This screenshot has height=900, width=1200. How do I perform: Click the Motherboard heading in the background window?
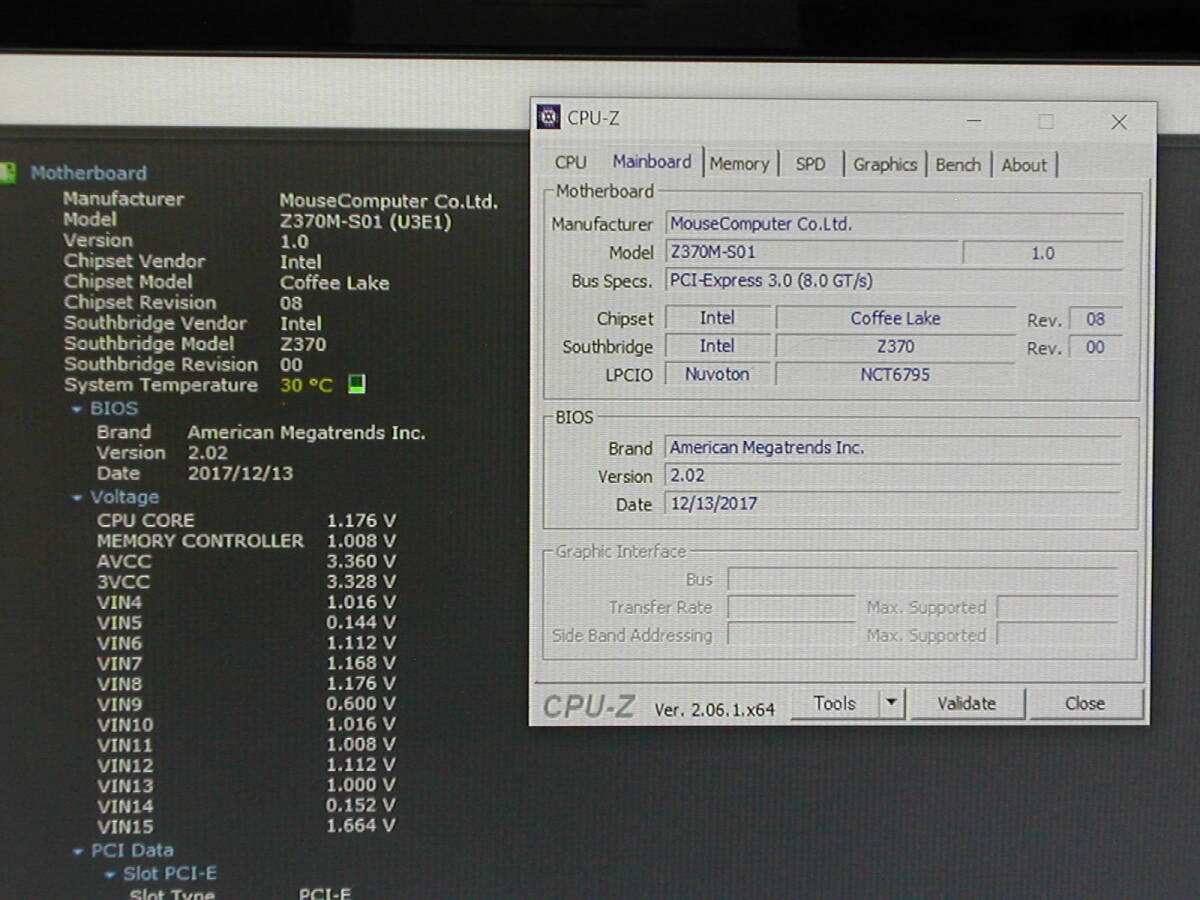click(88, 173)
